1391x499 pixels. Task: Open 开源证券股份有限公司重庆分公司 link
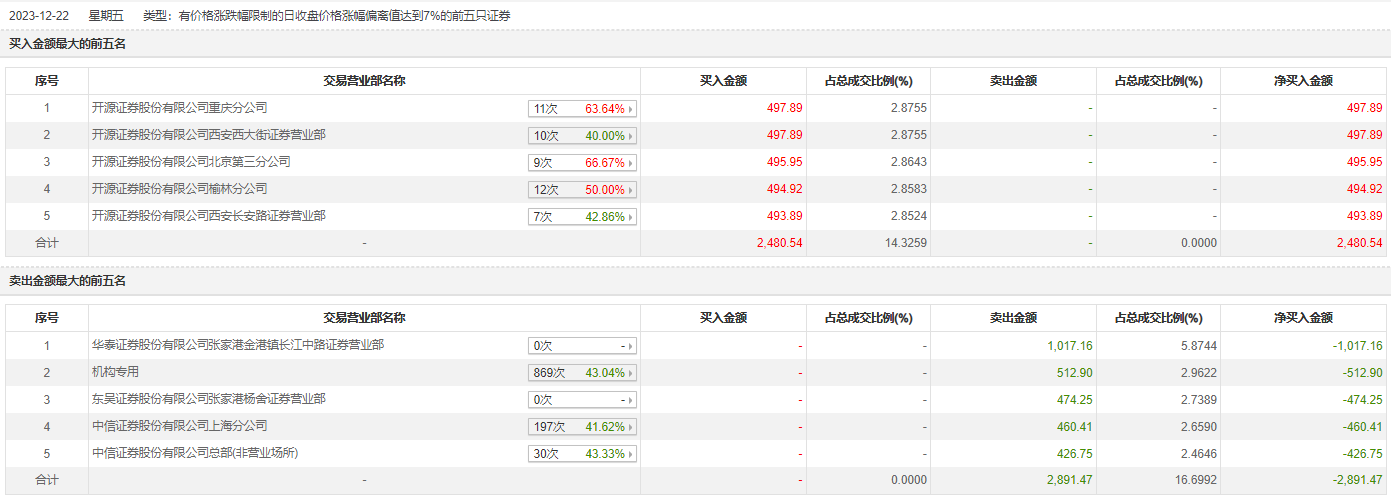(x=179, y=108)
